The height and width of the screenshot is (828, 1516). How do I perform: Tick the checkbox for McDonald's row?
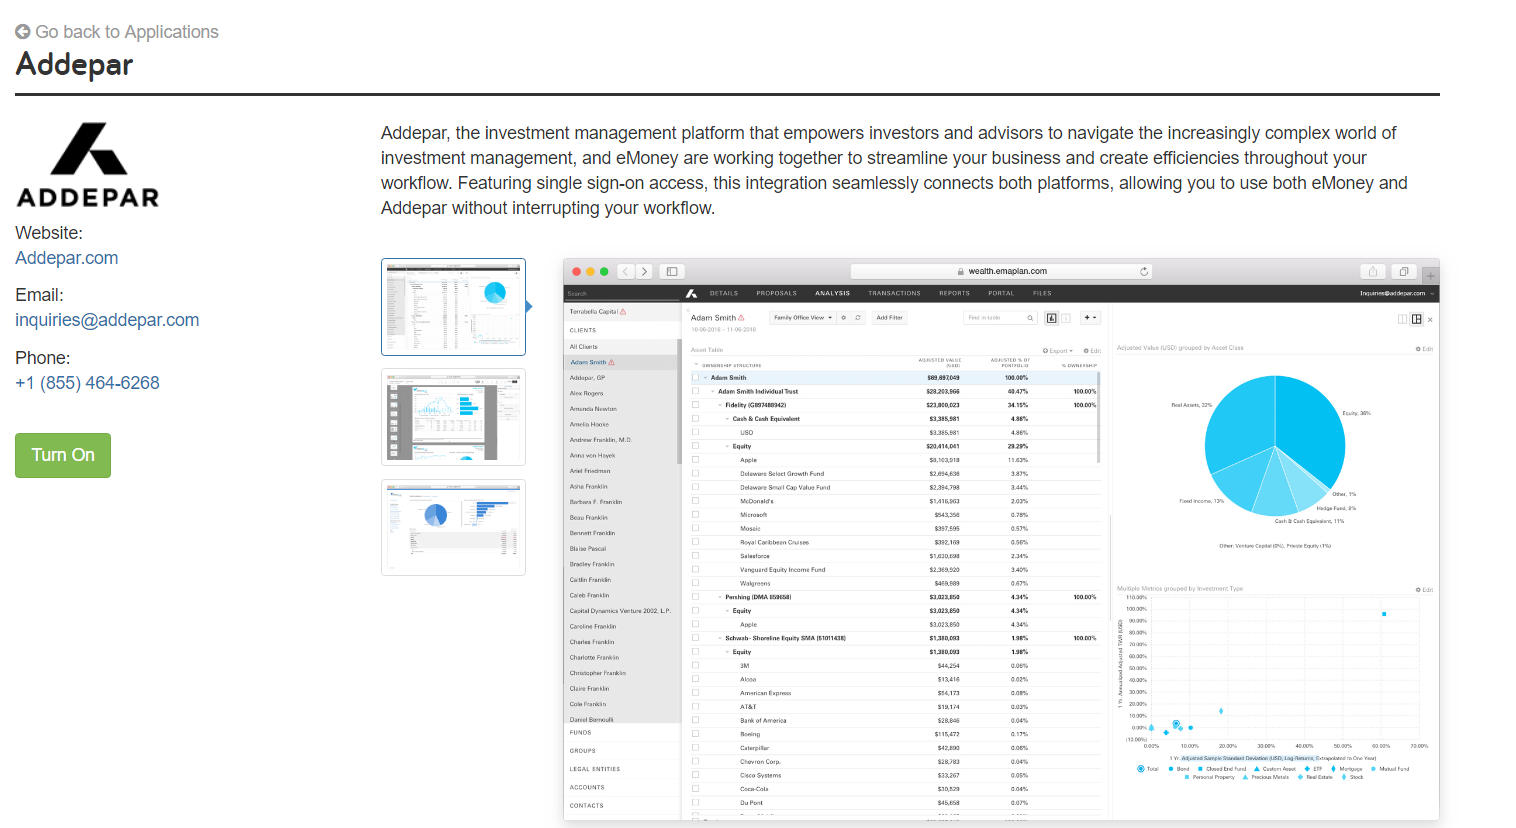click(x=695, y=501)
